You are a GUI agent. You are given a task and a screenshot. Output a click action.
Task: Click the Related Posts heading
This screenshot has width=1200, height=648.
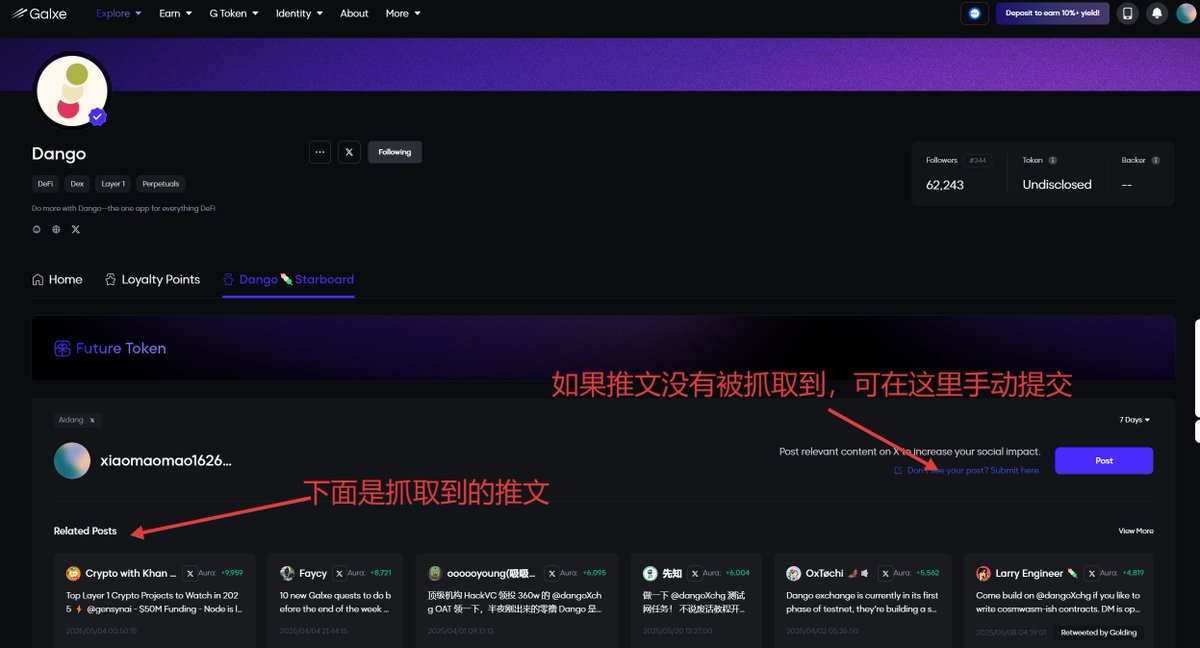pos(85,531)
